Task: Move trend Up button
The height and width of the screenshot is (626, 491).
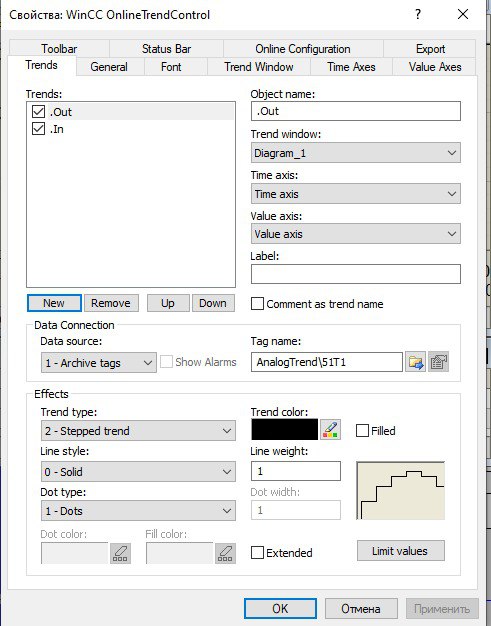Action: pyautogui.click(x=168, y=303)
